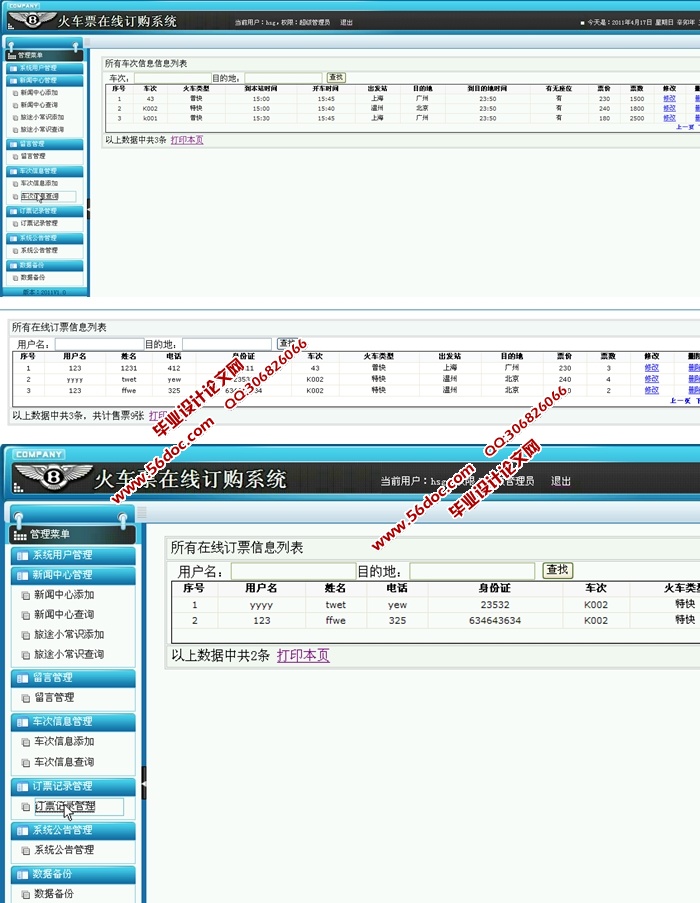
Task: Click cell '634643634' in the two-row booking list
Action: (495, 621)
